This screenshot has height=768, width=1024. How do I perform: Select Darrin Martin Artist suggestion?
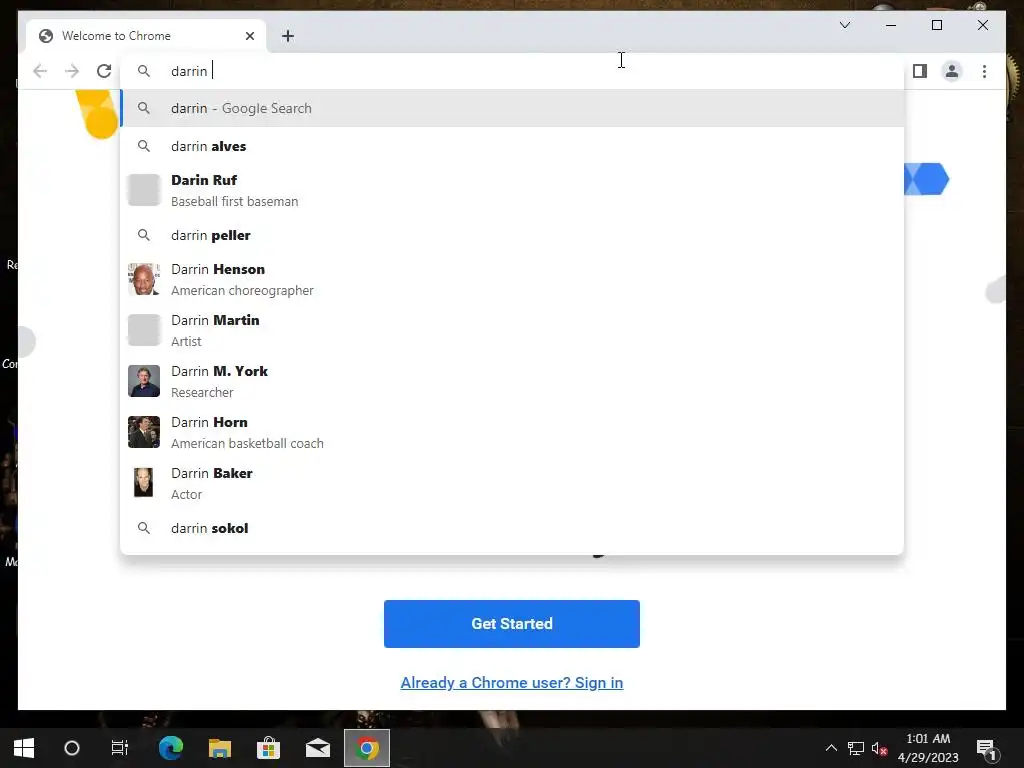tap(513, 330)
